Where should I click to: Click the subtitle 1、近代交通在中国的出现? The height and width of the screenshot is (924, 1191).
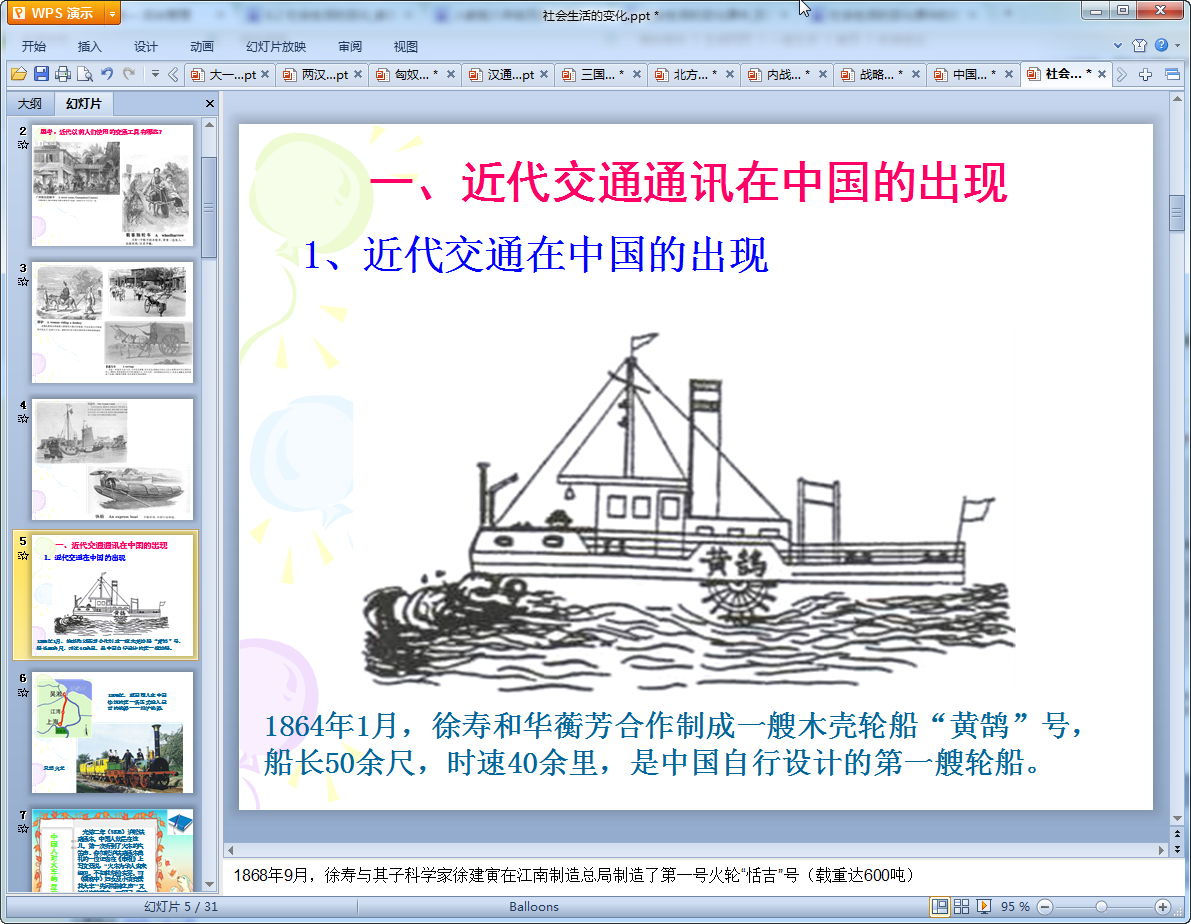(x=535, y=254)
